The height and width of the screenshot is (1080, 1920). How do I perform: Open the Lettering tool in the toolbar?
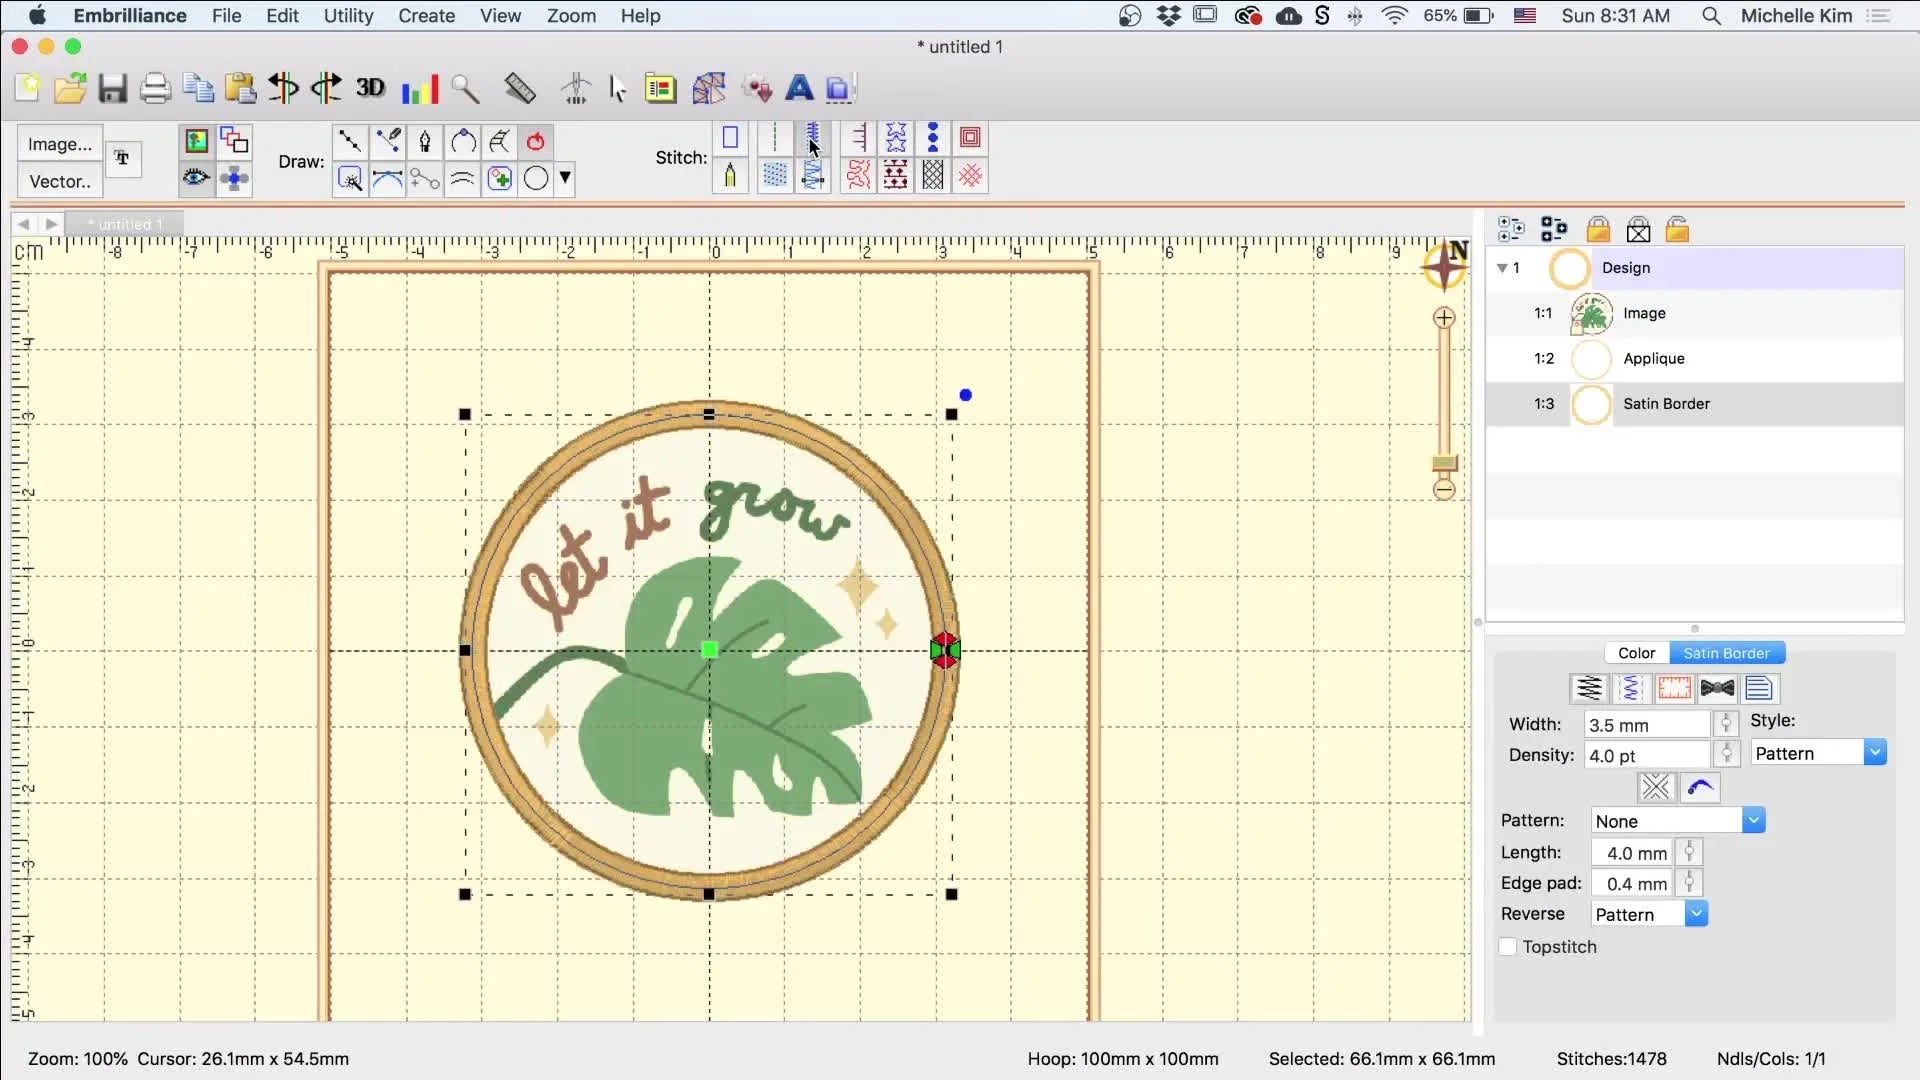tap(799, 88)
